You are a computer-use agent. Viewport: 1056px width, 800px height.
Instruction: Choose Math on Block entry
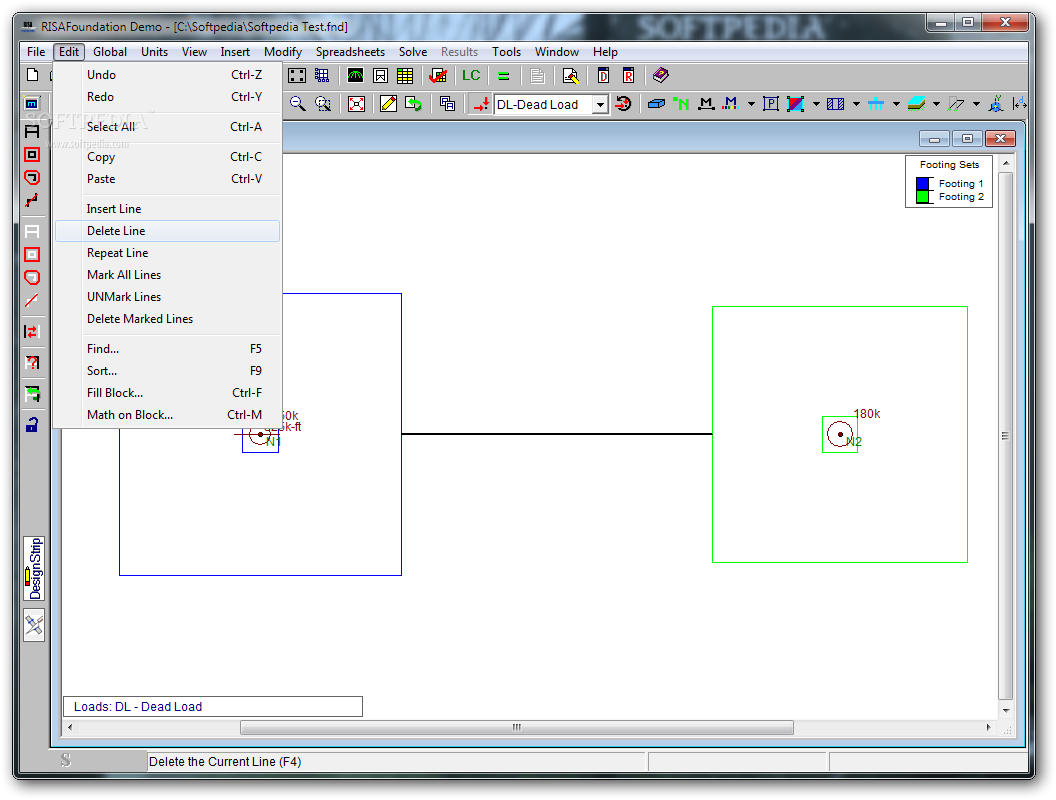pyautogui.click(x=167, y=415)
